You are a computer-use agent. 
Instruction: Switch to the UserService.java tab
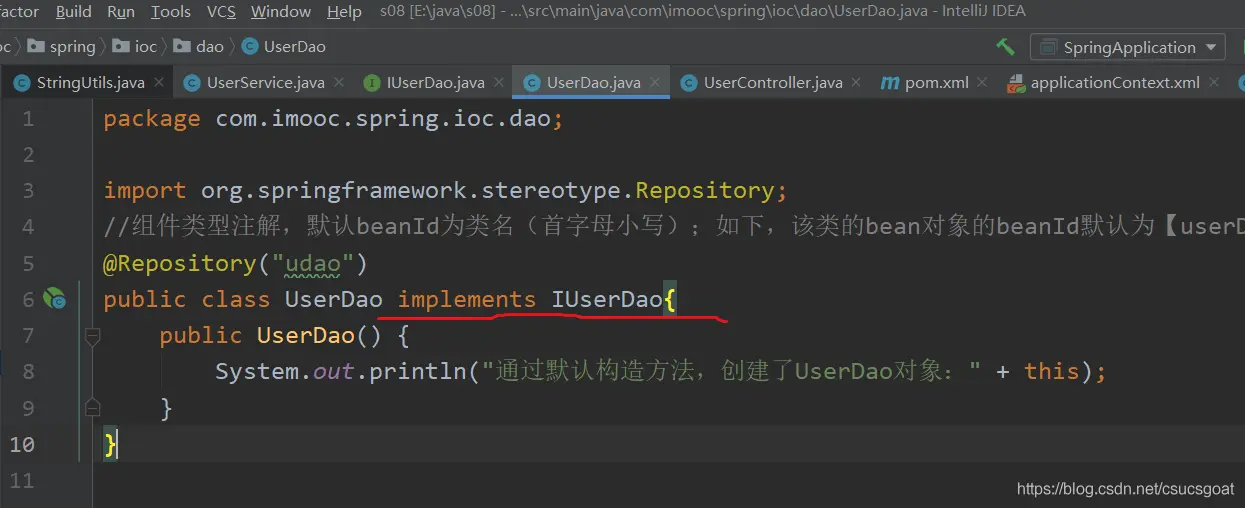[x=265, y=83]
